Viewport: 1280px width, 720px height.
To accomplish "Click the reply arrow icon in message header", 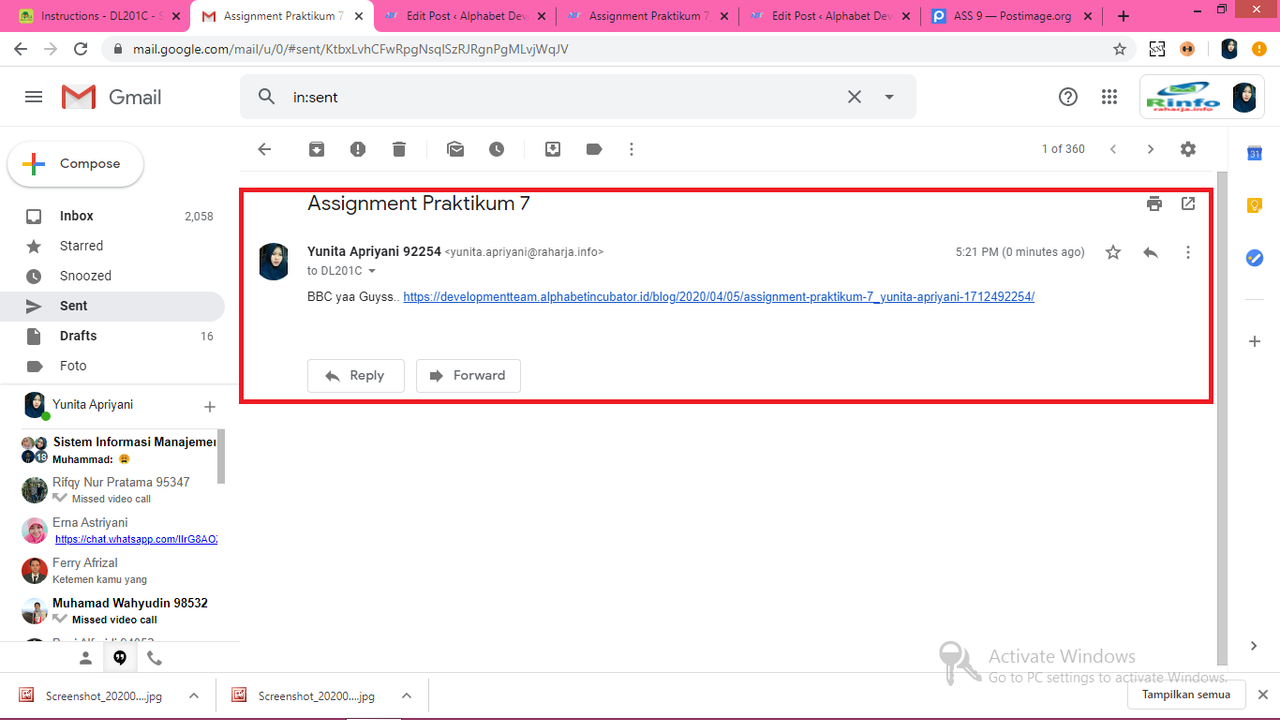I will (x=1151, y=252).
